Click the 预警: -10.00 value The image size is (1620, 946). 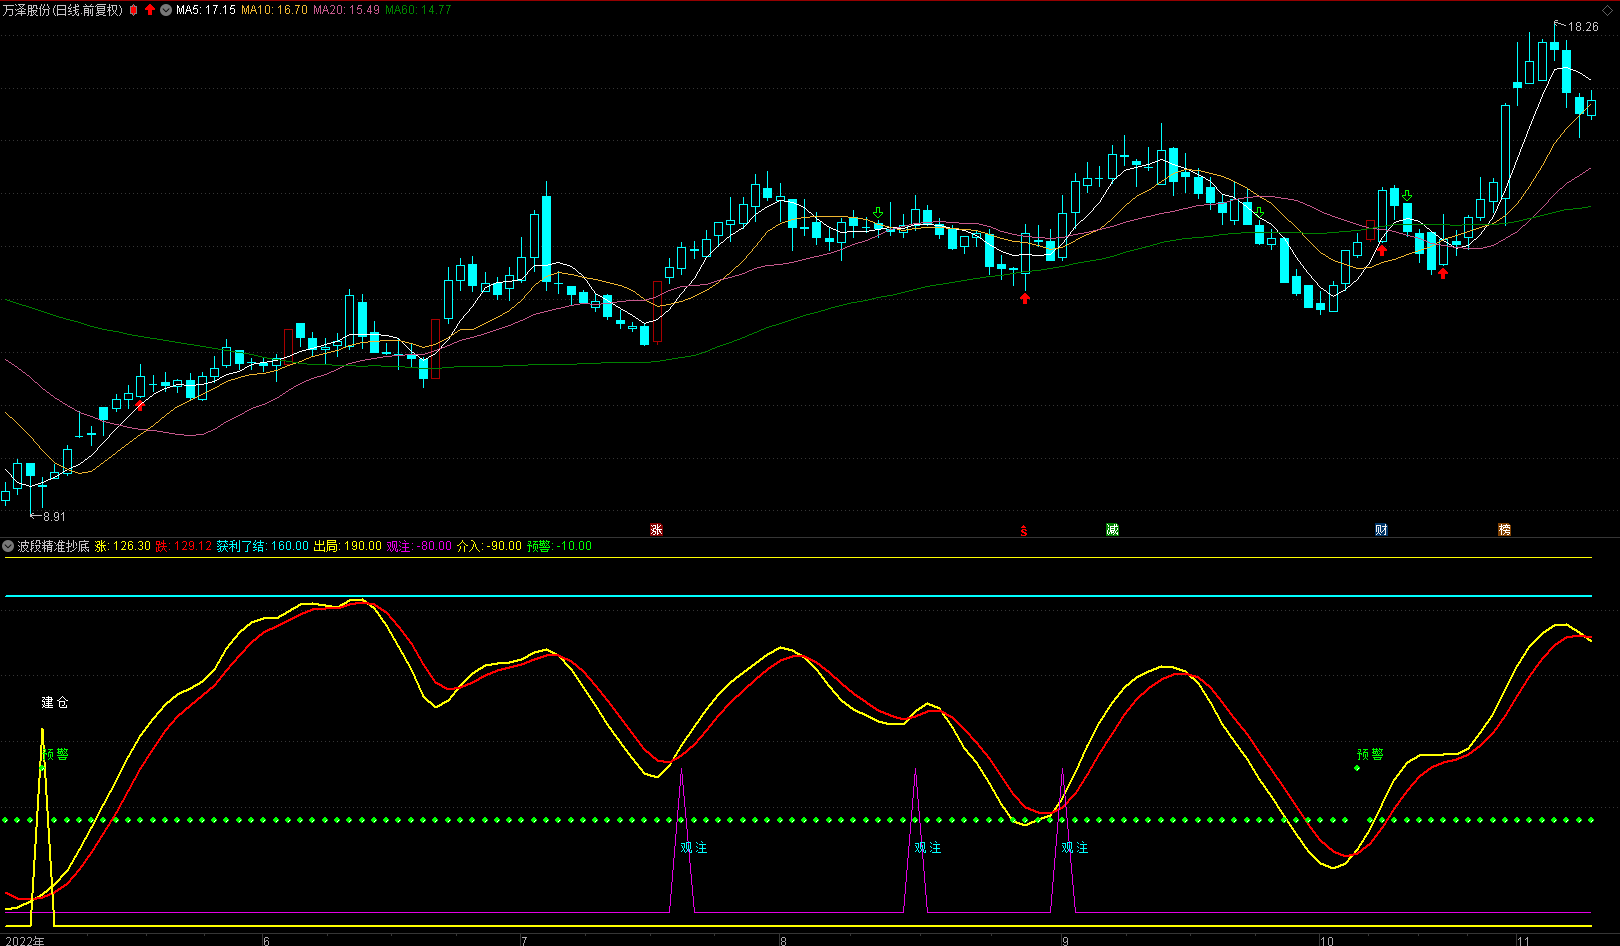pyautogui.click(x=559, y=546)
